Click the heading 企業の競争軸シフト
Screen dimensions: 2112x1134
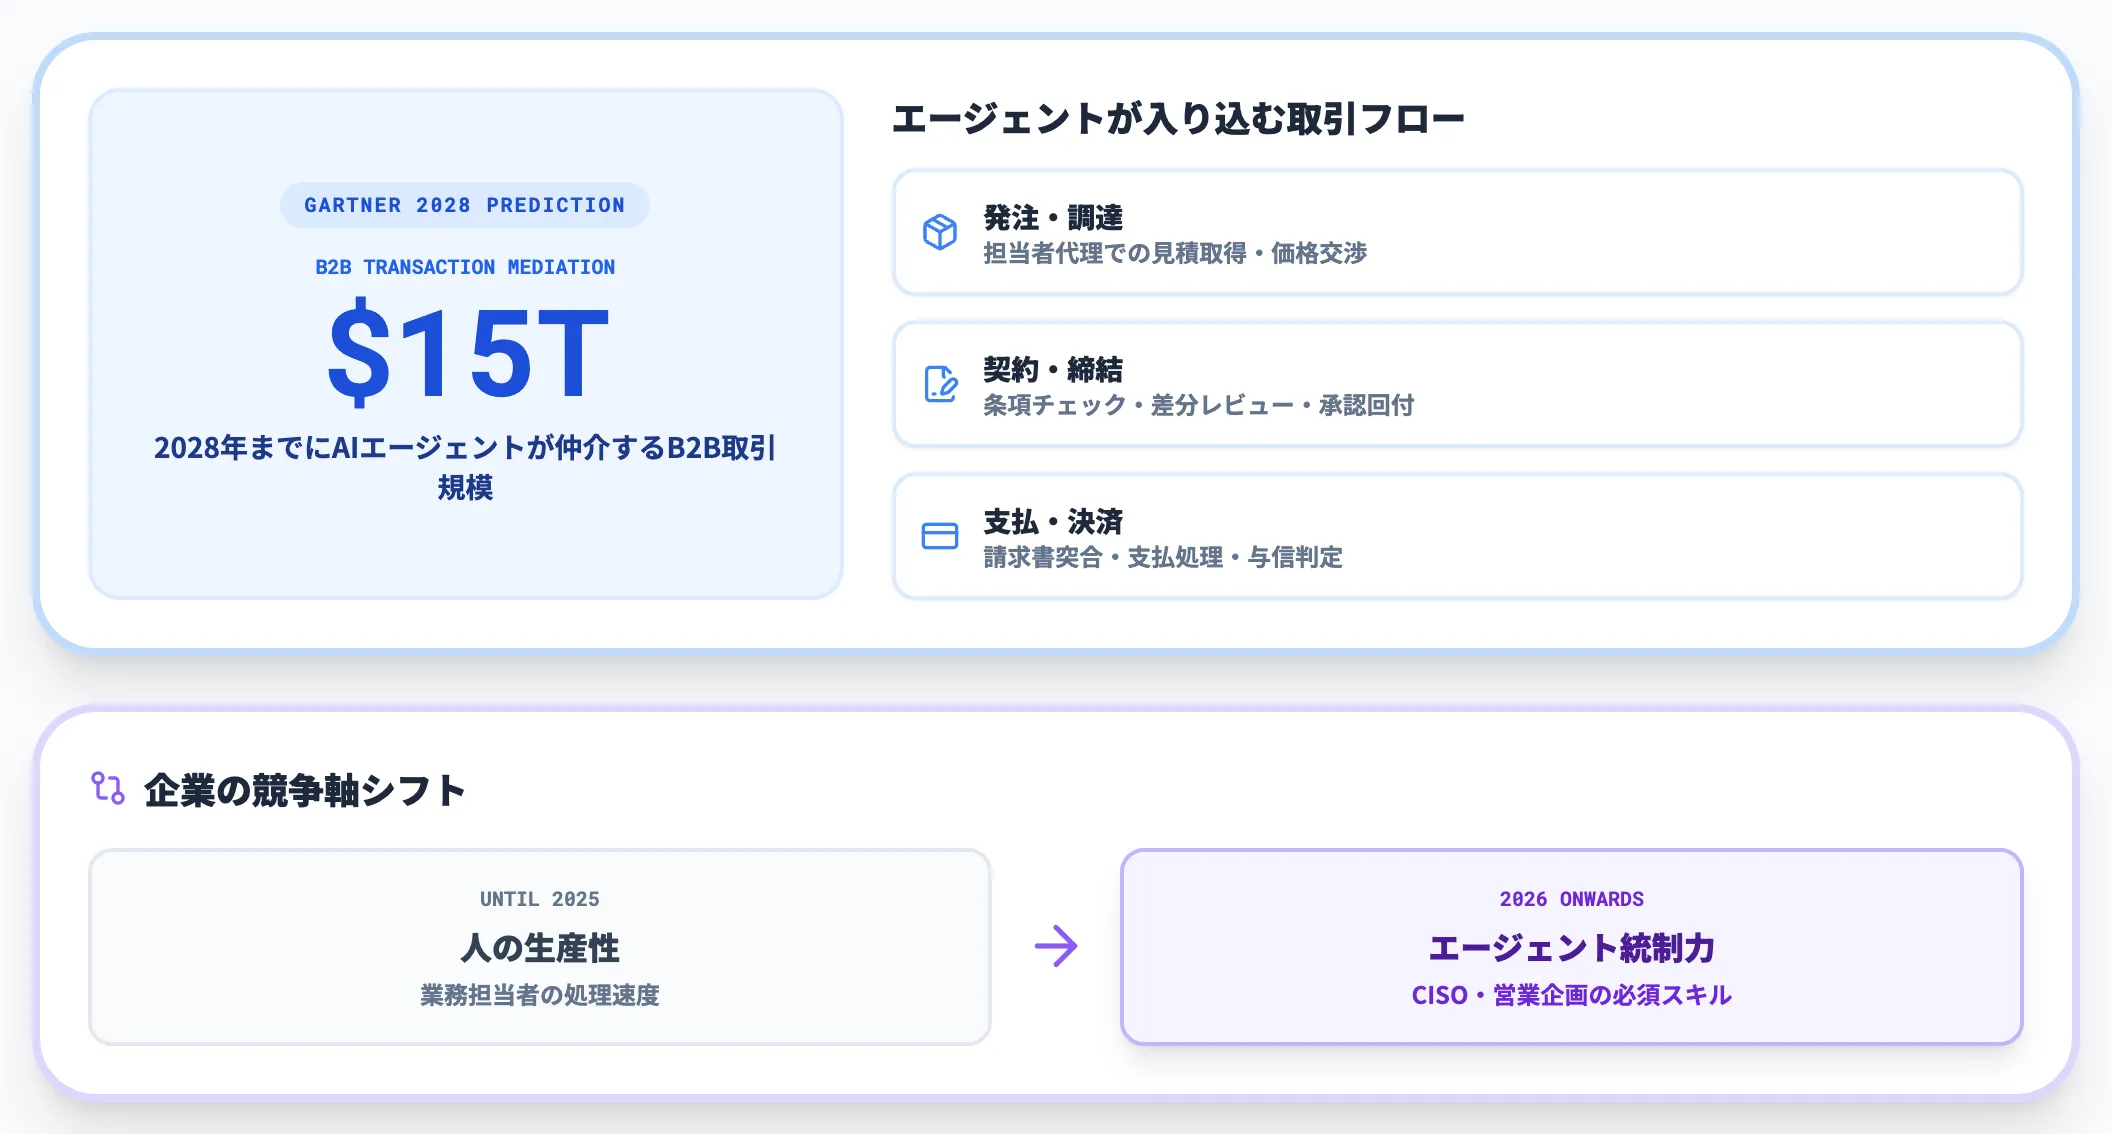(305, 790)
